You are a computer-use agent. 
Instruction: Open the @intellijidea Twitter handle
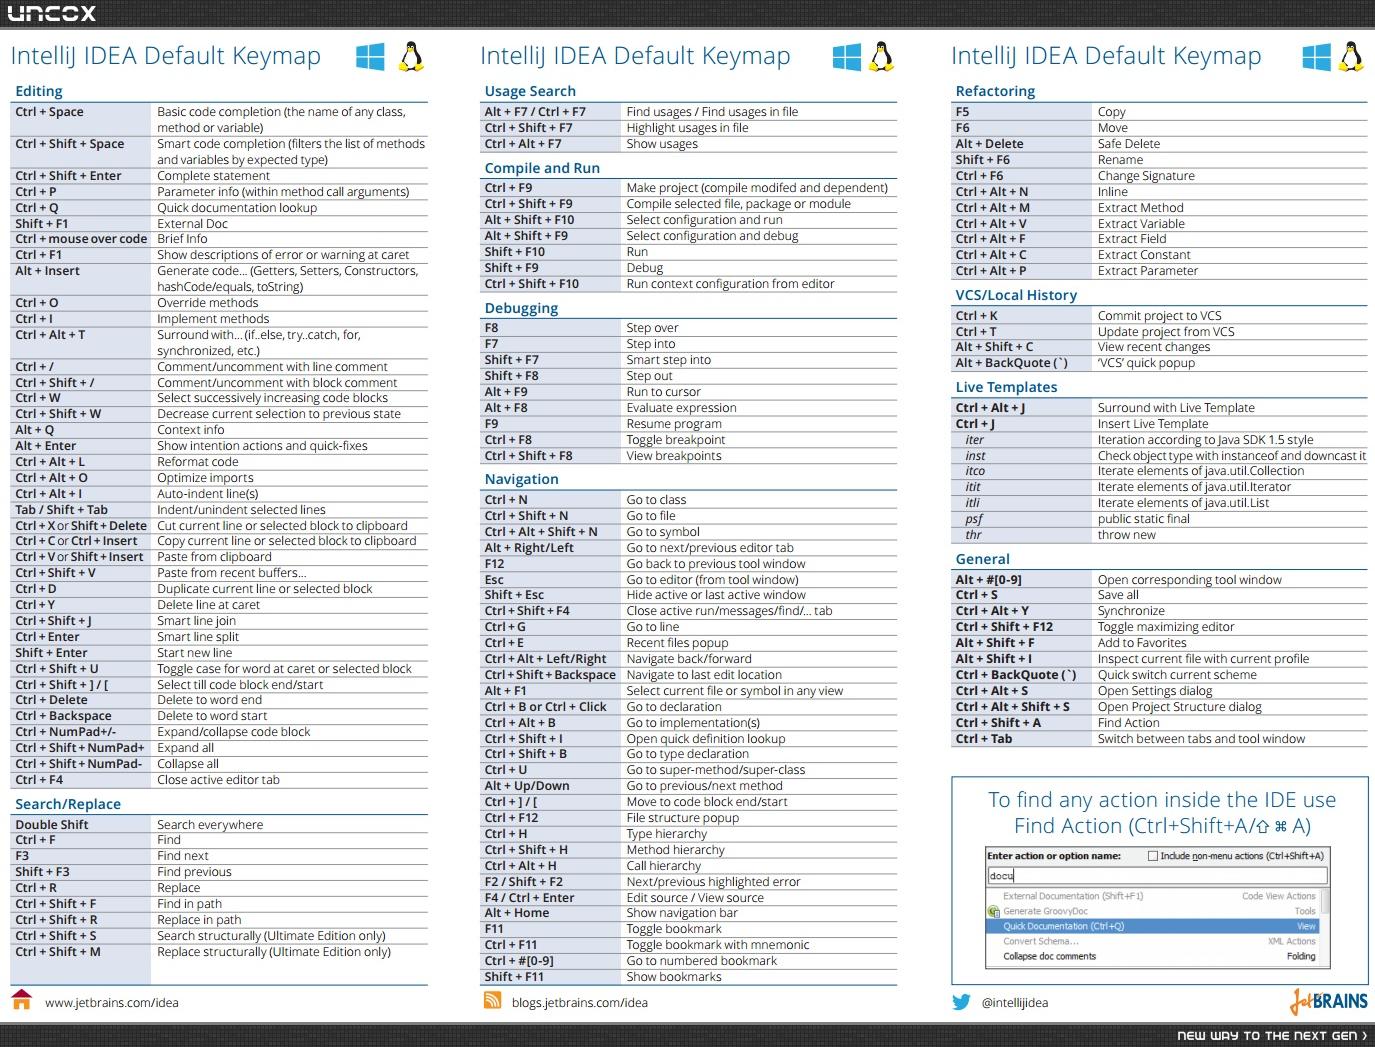point(1015,1002)
